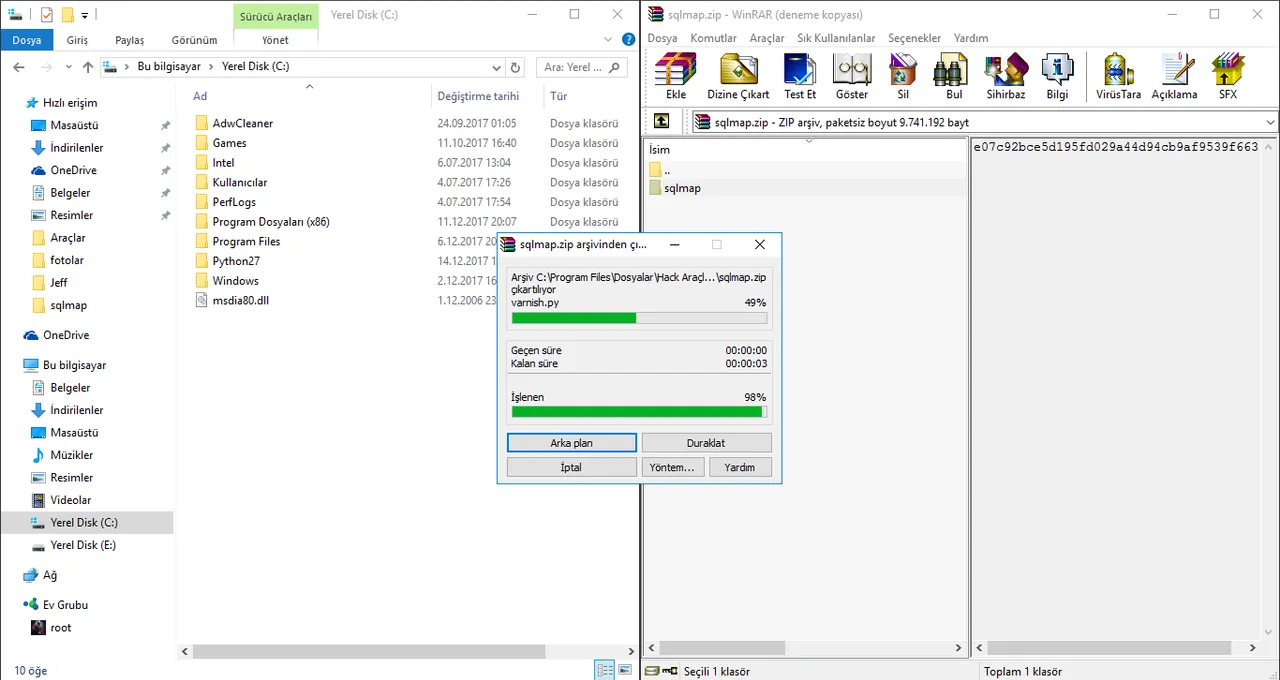Image resolution: width=1280 pixels, height=680 pixels.
Task: Click the İşlenen total progress bar
Action: (x=639, y=411)
